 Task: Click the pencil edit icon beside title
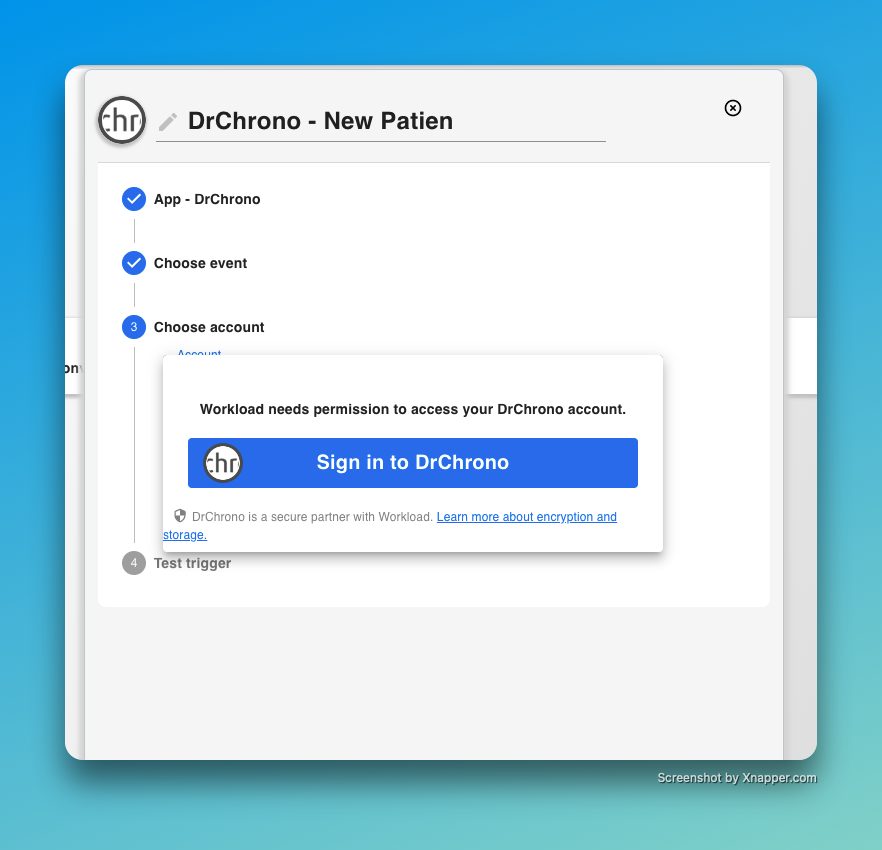(x=168, y=122)
